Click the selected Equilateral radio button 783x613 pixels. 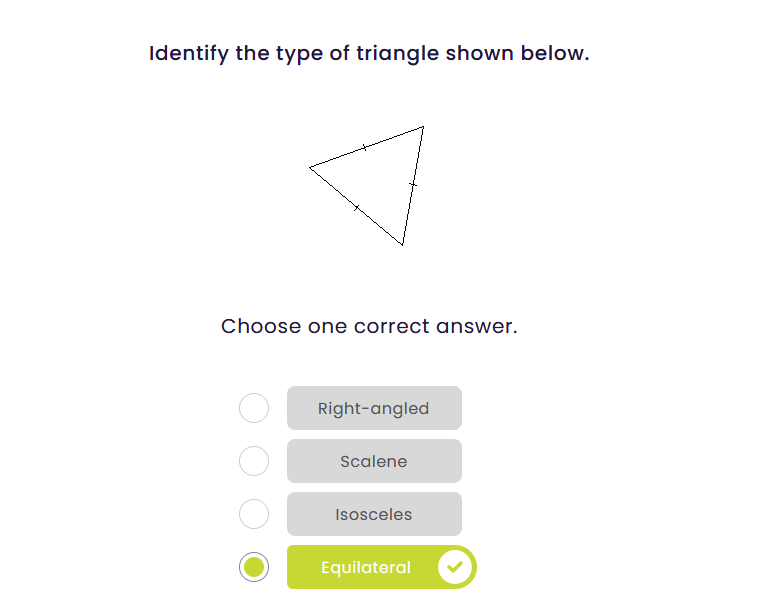[x=254, y=568]
